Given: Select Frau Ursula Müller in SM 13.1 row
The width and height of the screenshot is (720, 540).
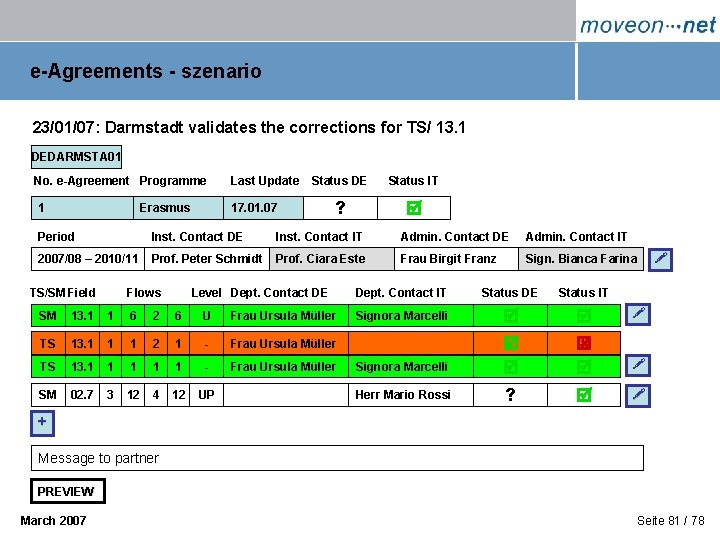Looking at the screenshot, I should pos(286,315).
